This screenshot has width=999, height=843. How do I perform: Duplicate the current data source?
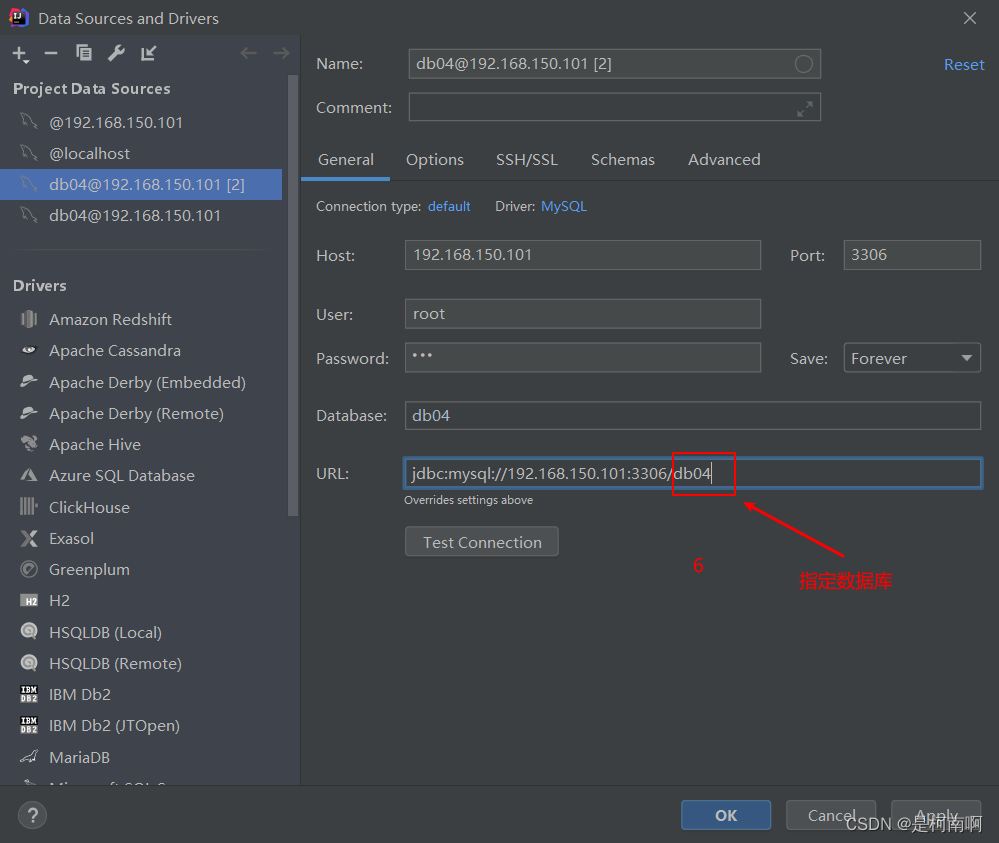(83, 53)
